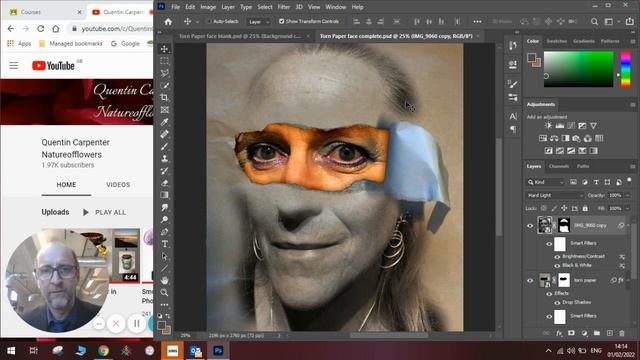Click the Google bookmark in Chrome
Viewport: 640px width, 360px height.
[x=125, y=44]
